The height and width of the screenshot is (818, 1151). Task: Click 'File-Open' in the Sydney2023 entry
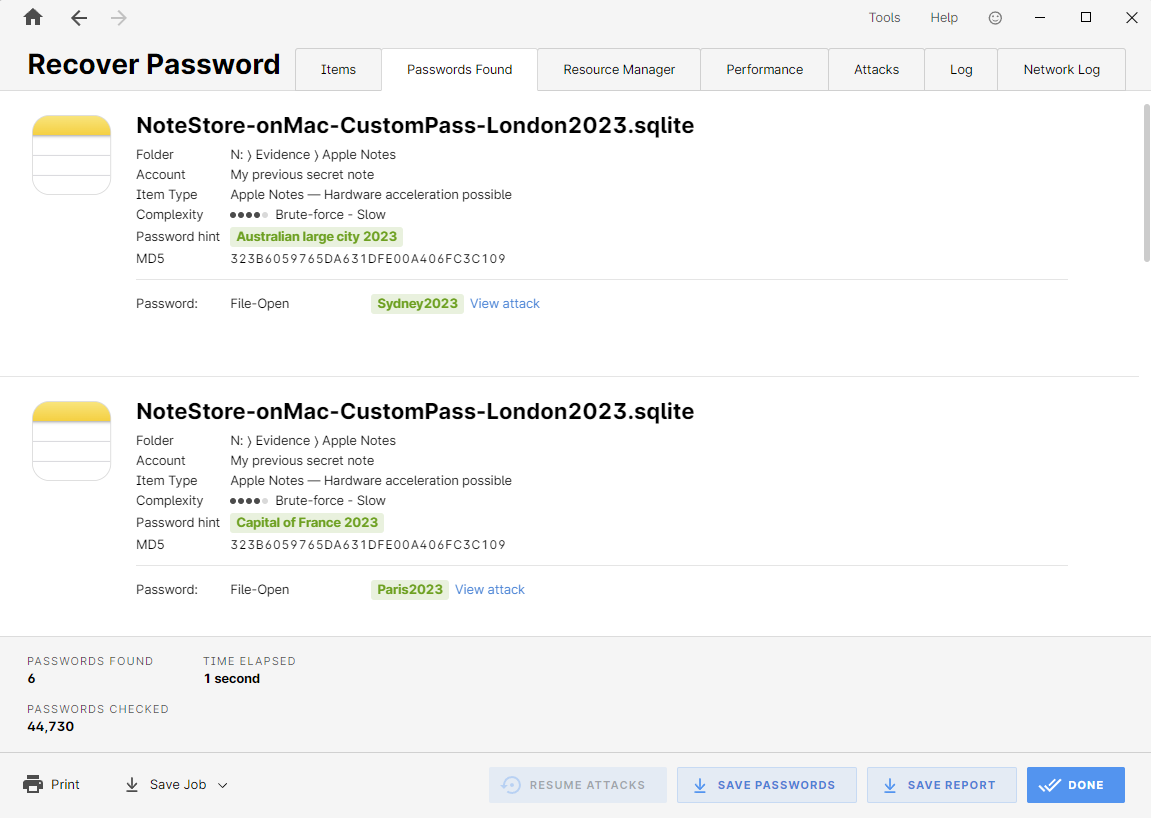[260, 303]
